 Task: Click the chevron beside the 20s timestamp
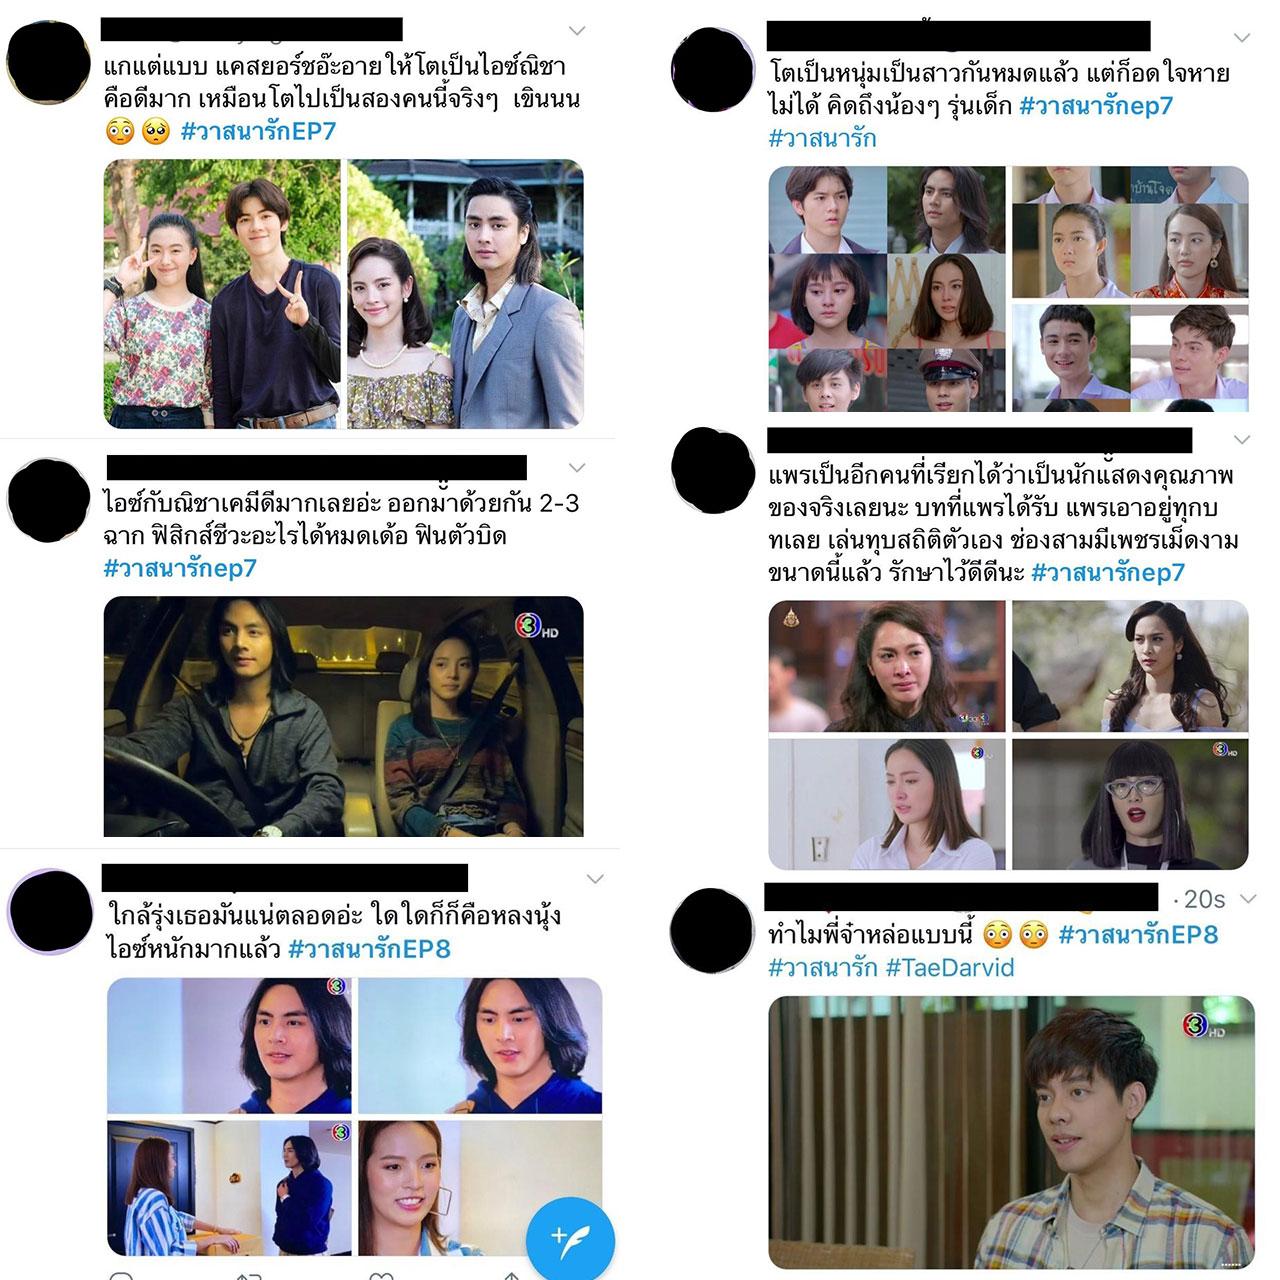(x=1246, y=899)
